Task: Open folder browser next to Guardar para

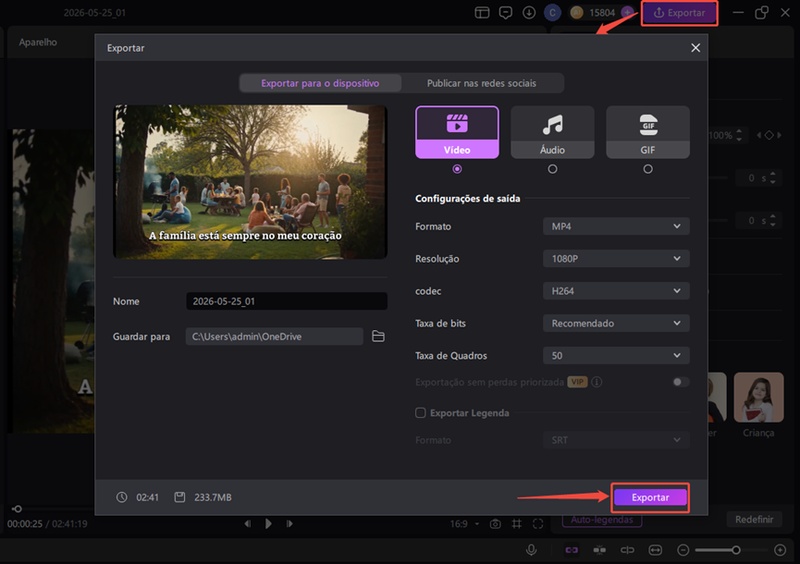Action: 378,336
